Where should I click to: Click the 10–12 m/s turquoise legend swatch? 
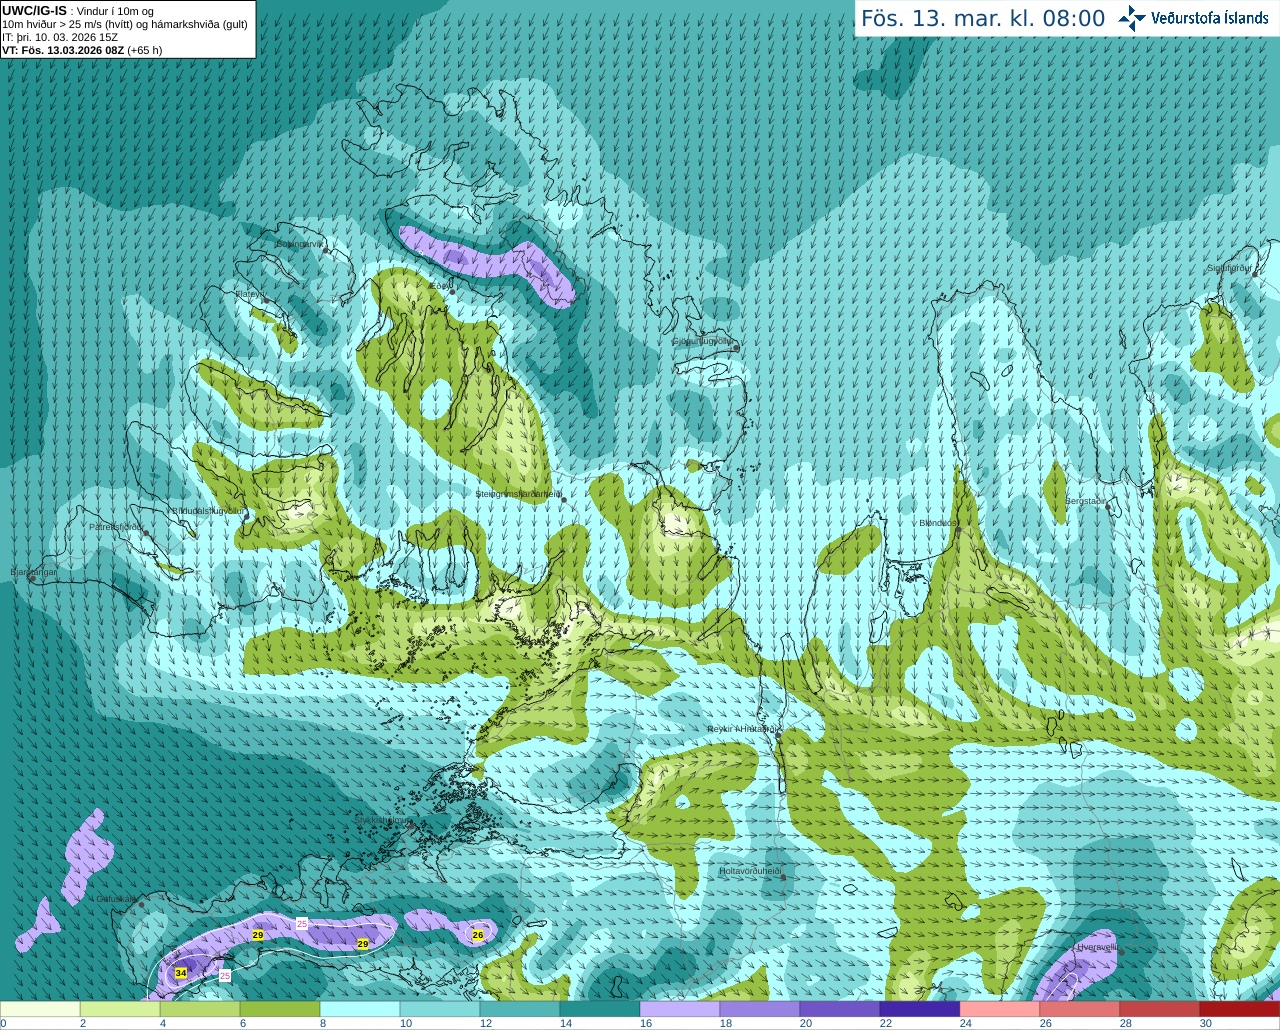440,1009
